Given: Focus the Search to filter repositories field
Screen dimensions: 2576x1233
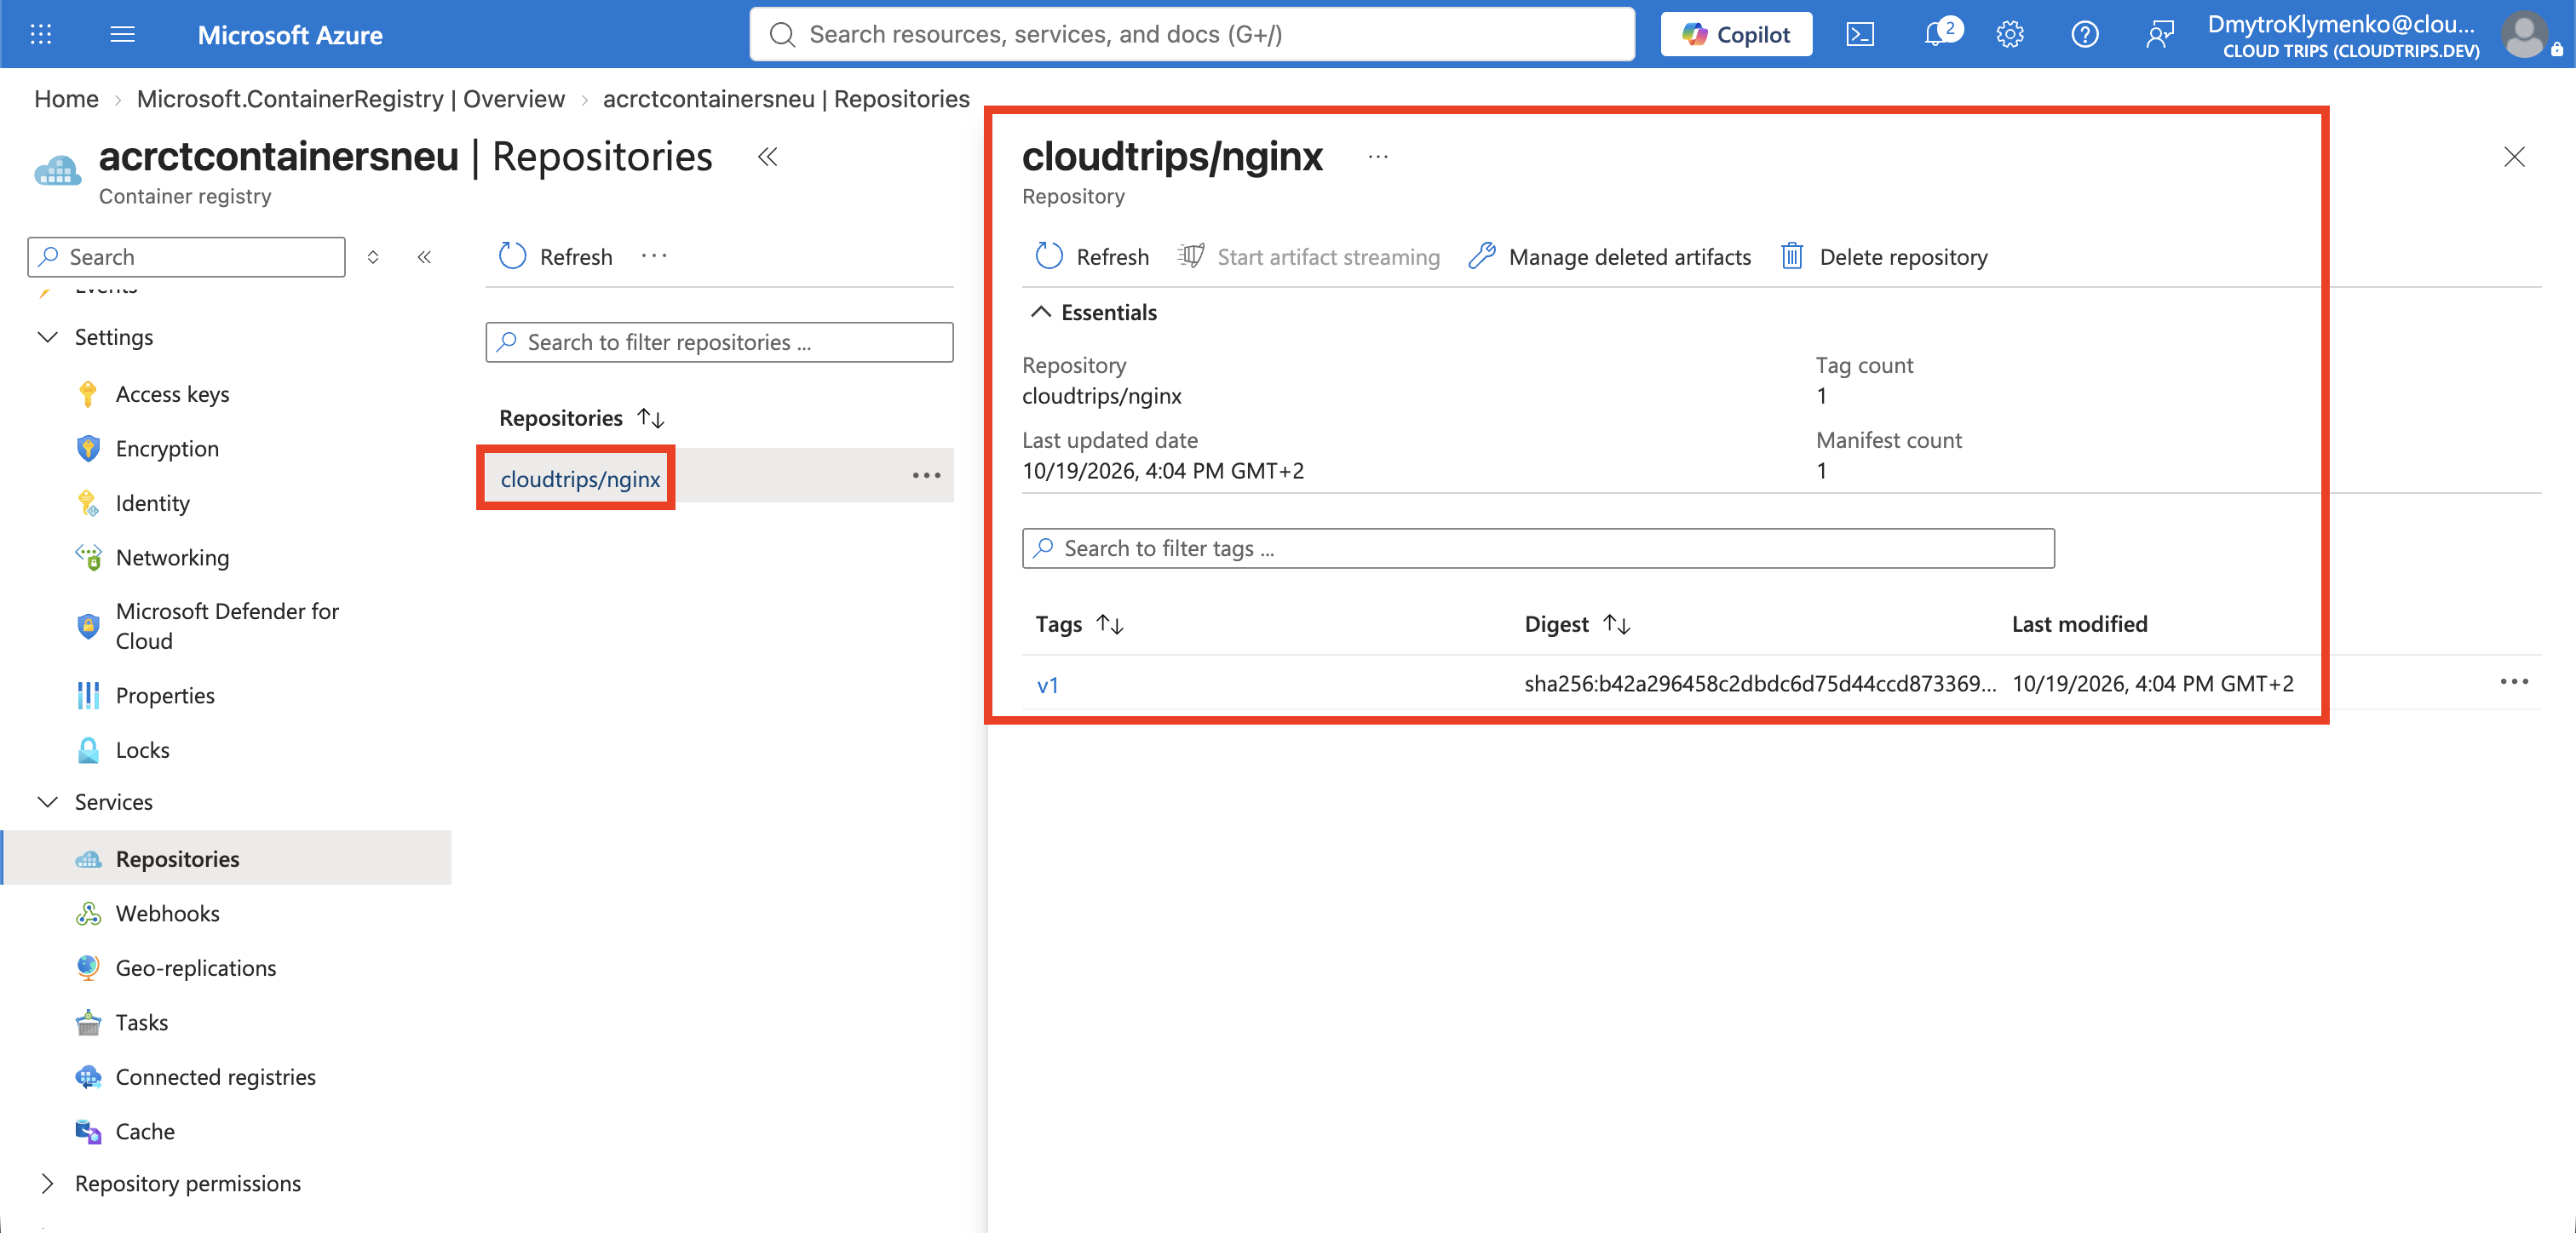Looking at the screenshot, I should point(719,342).
